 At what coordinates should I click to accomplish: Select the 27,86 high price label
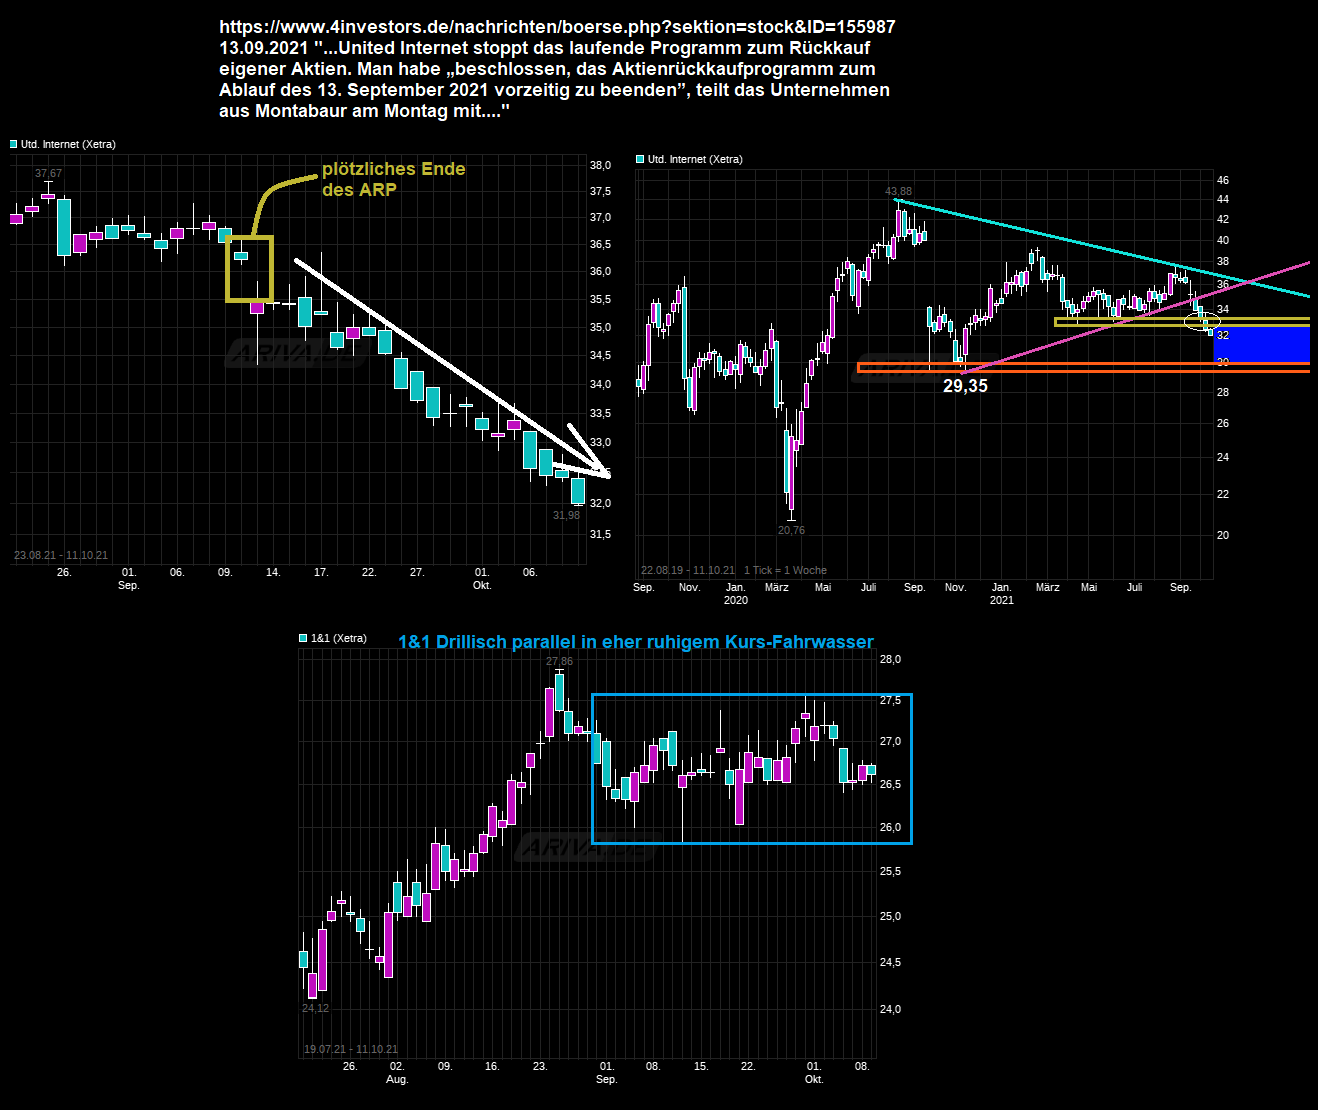pos(559,662)
